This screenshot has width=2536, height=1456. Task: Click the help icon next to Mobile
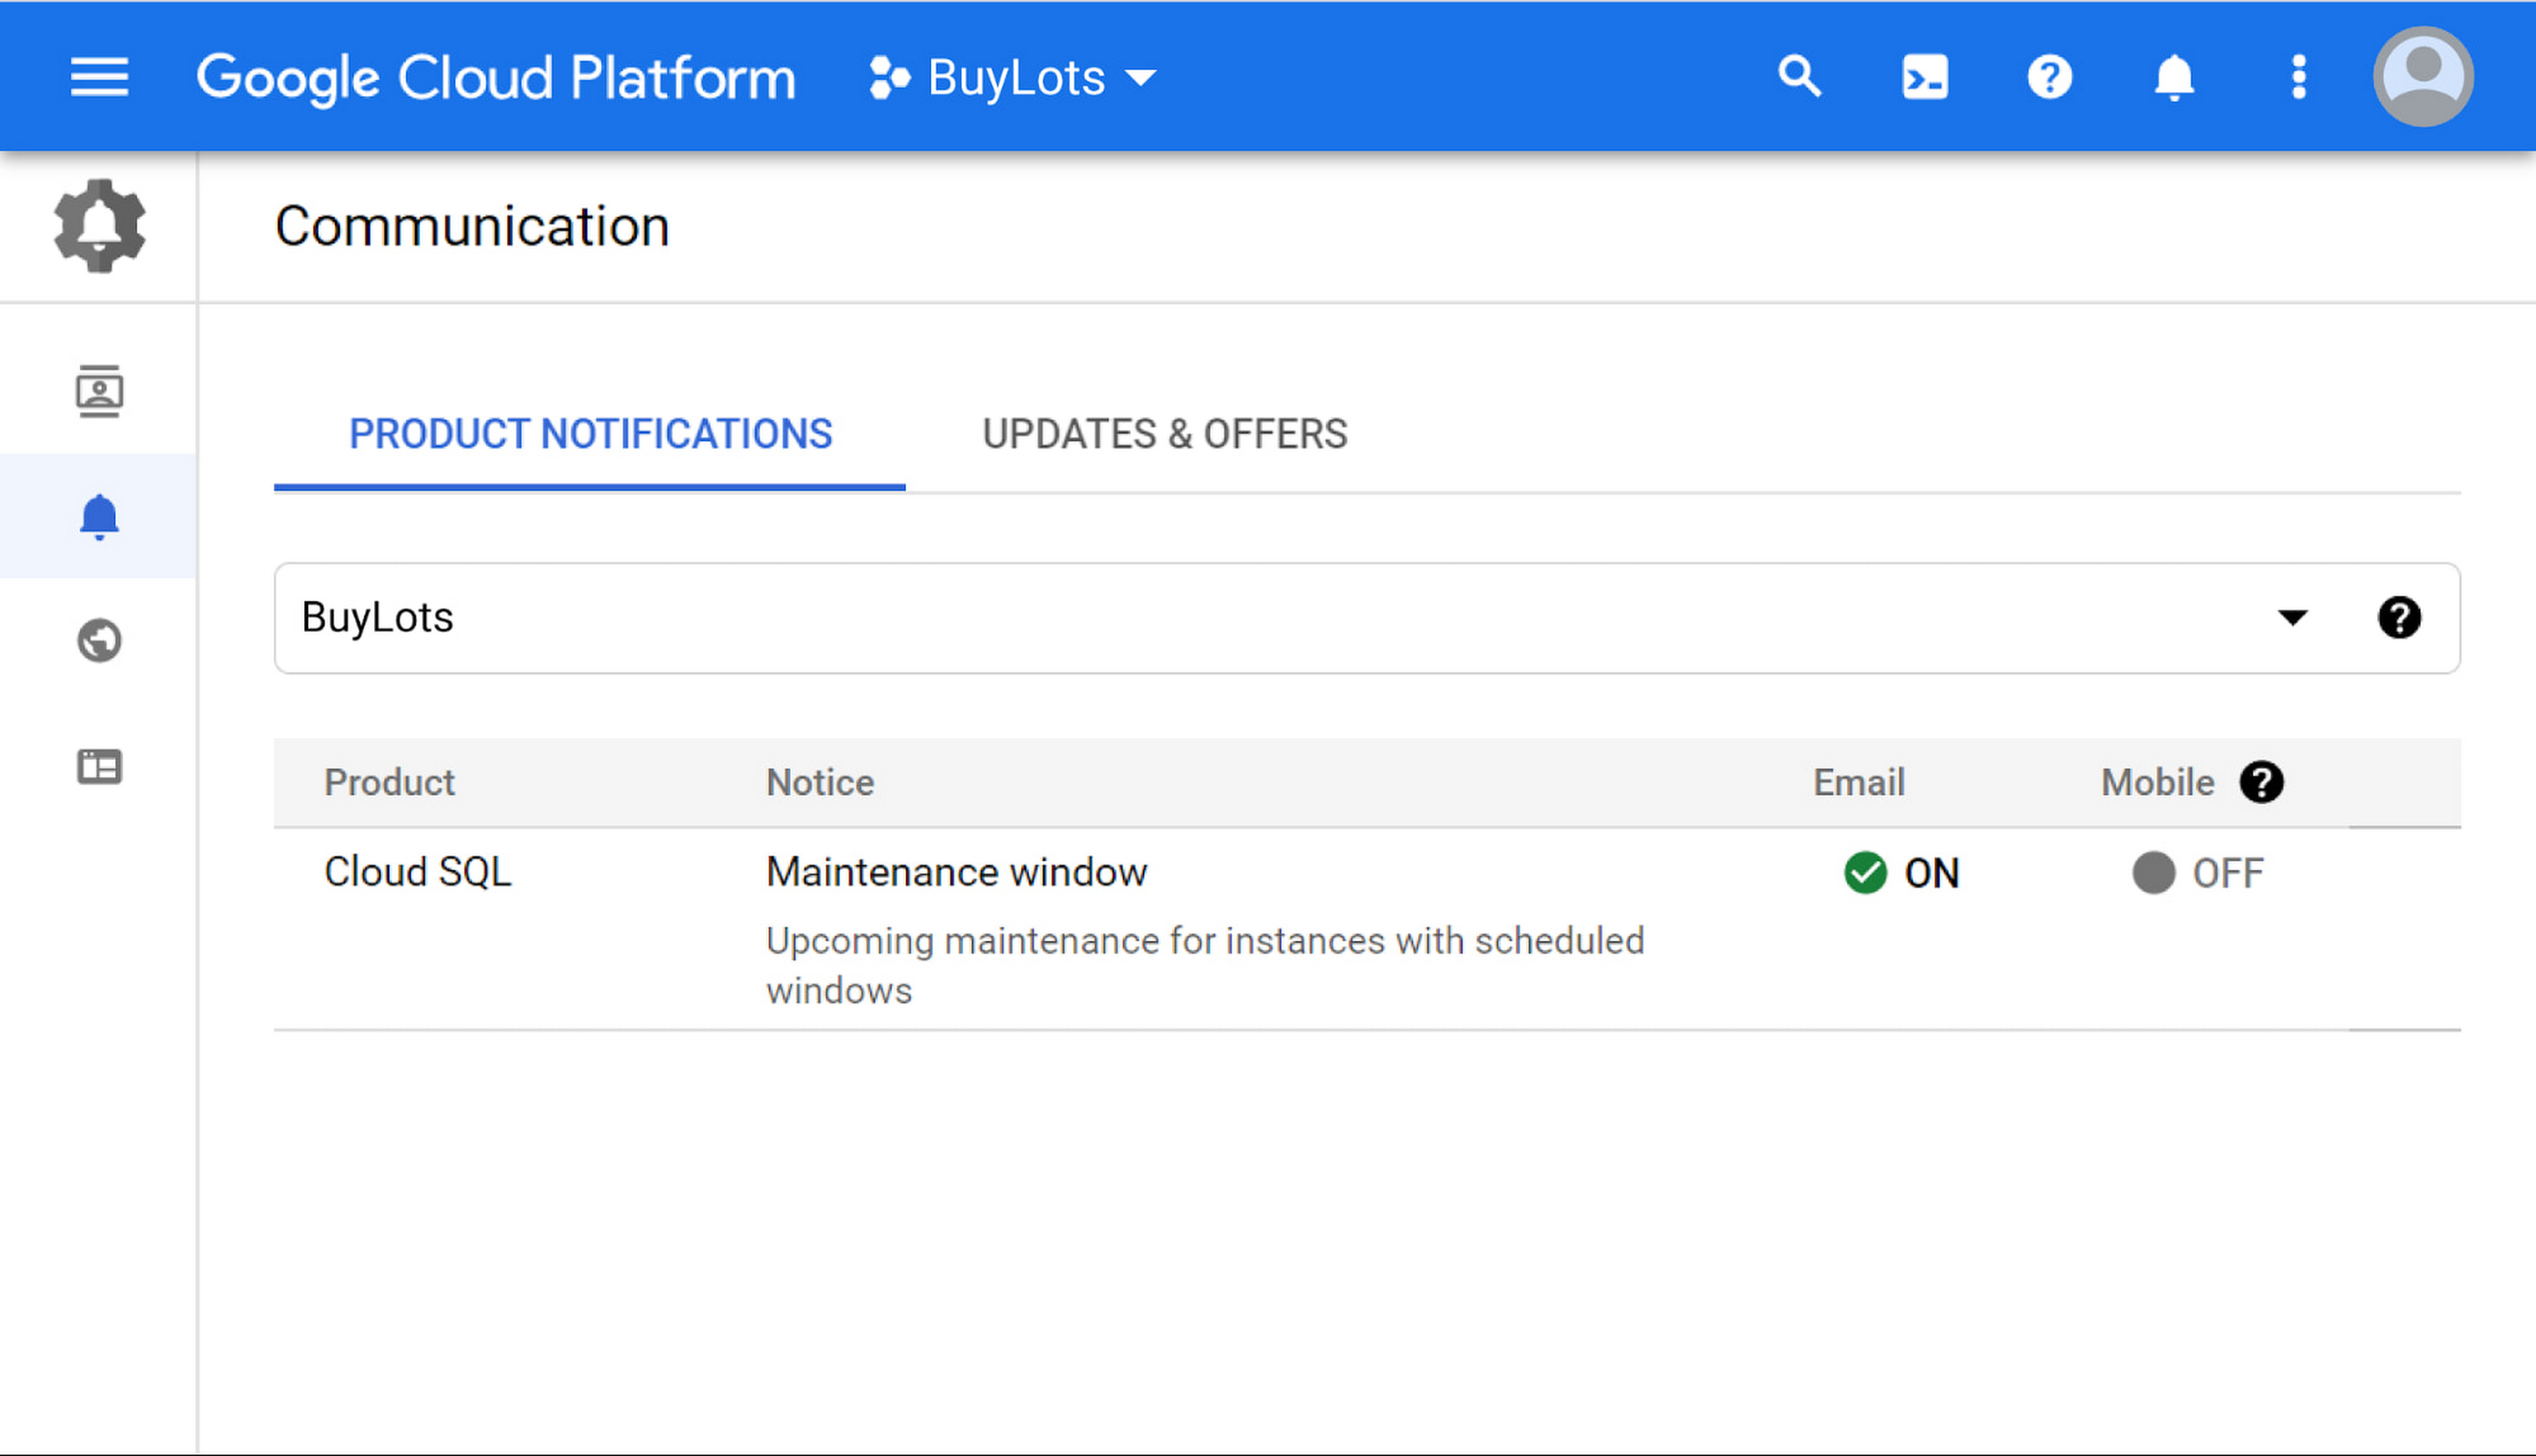pyautogui.click(x=2261, y=782)
